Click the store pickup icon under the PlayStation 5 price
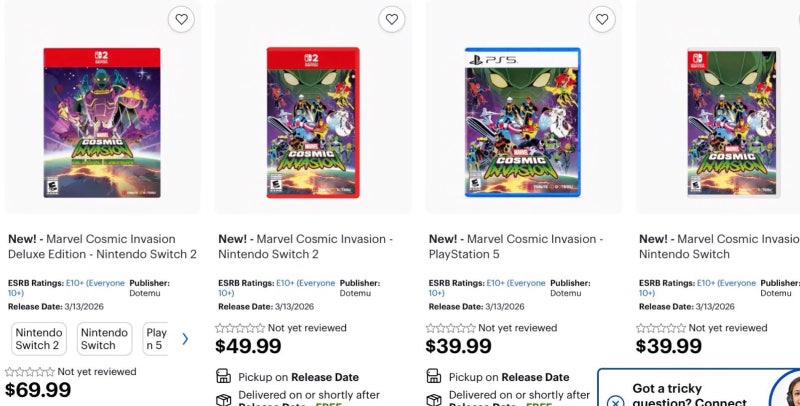The height and width of the screenshot is (406, 800). pyautogui.click(x=434, y=377)
